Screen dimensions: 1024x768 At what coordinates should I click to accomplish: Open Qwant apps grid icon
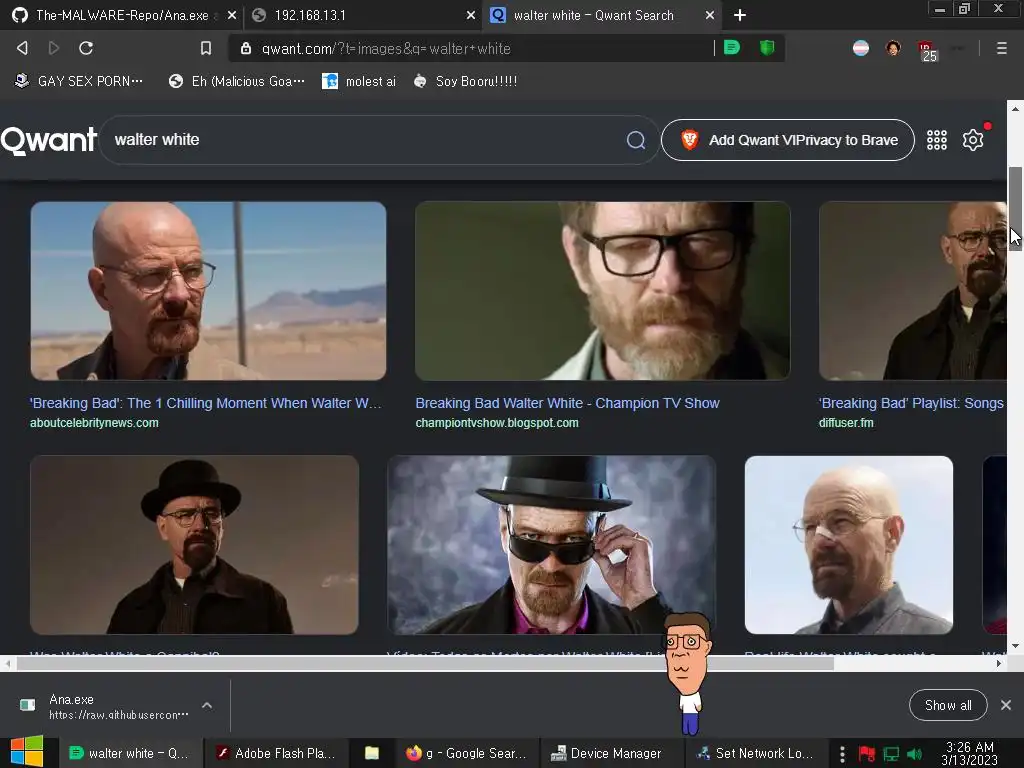(936, 140)
